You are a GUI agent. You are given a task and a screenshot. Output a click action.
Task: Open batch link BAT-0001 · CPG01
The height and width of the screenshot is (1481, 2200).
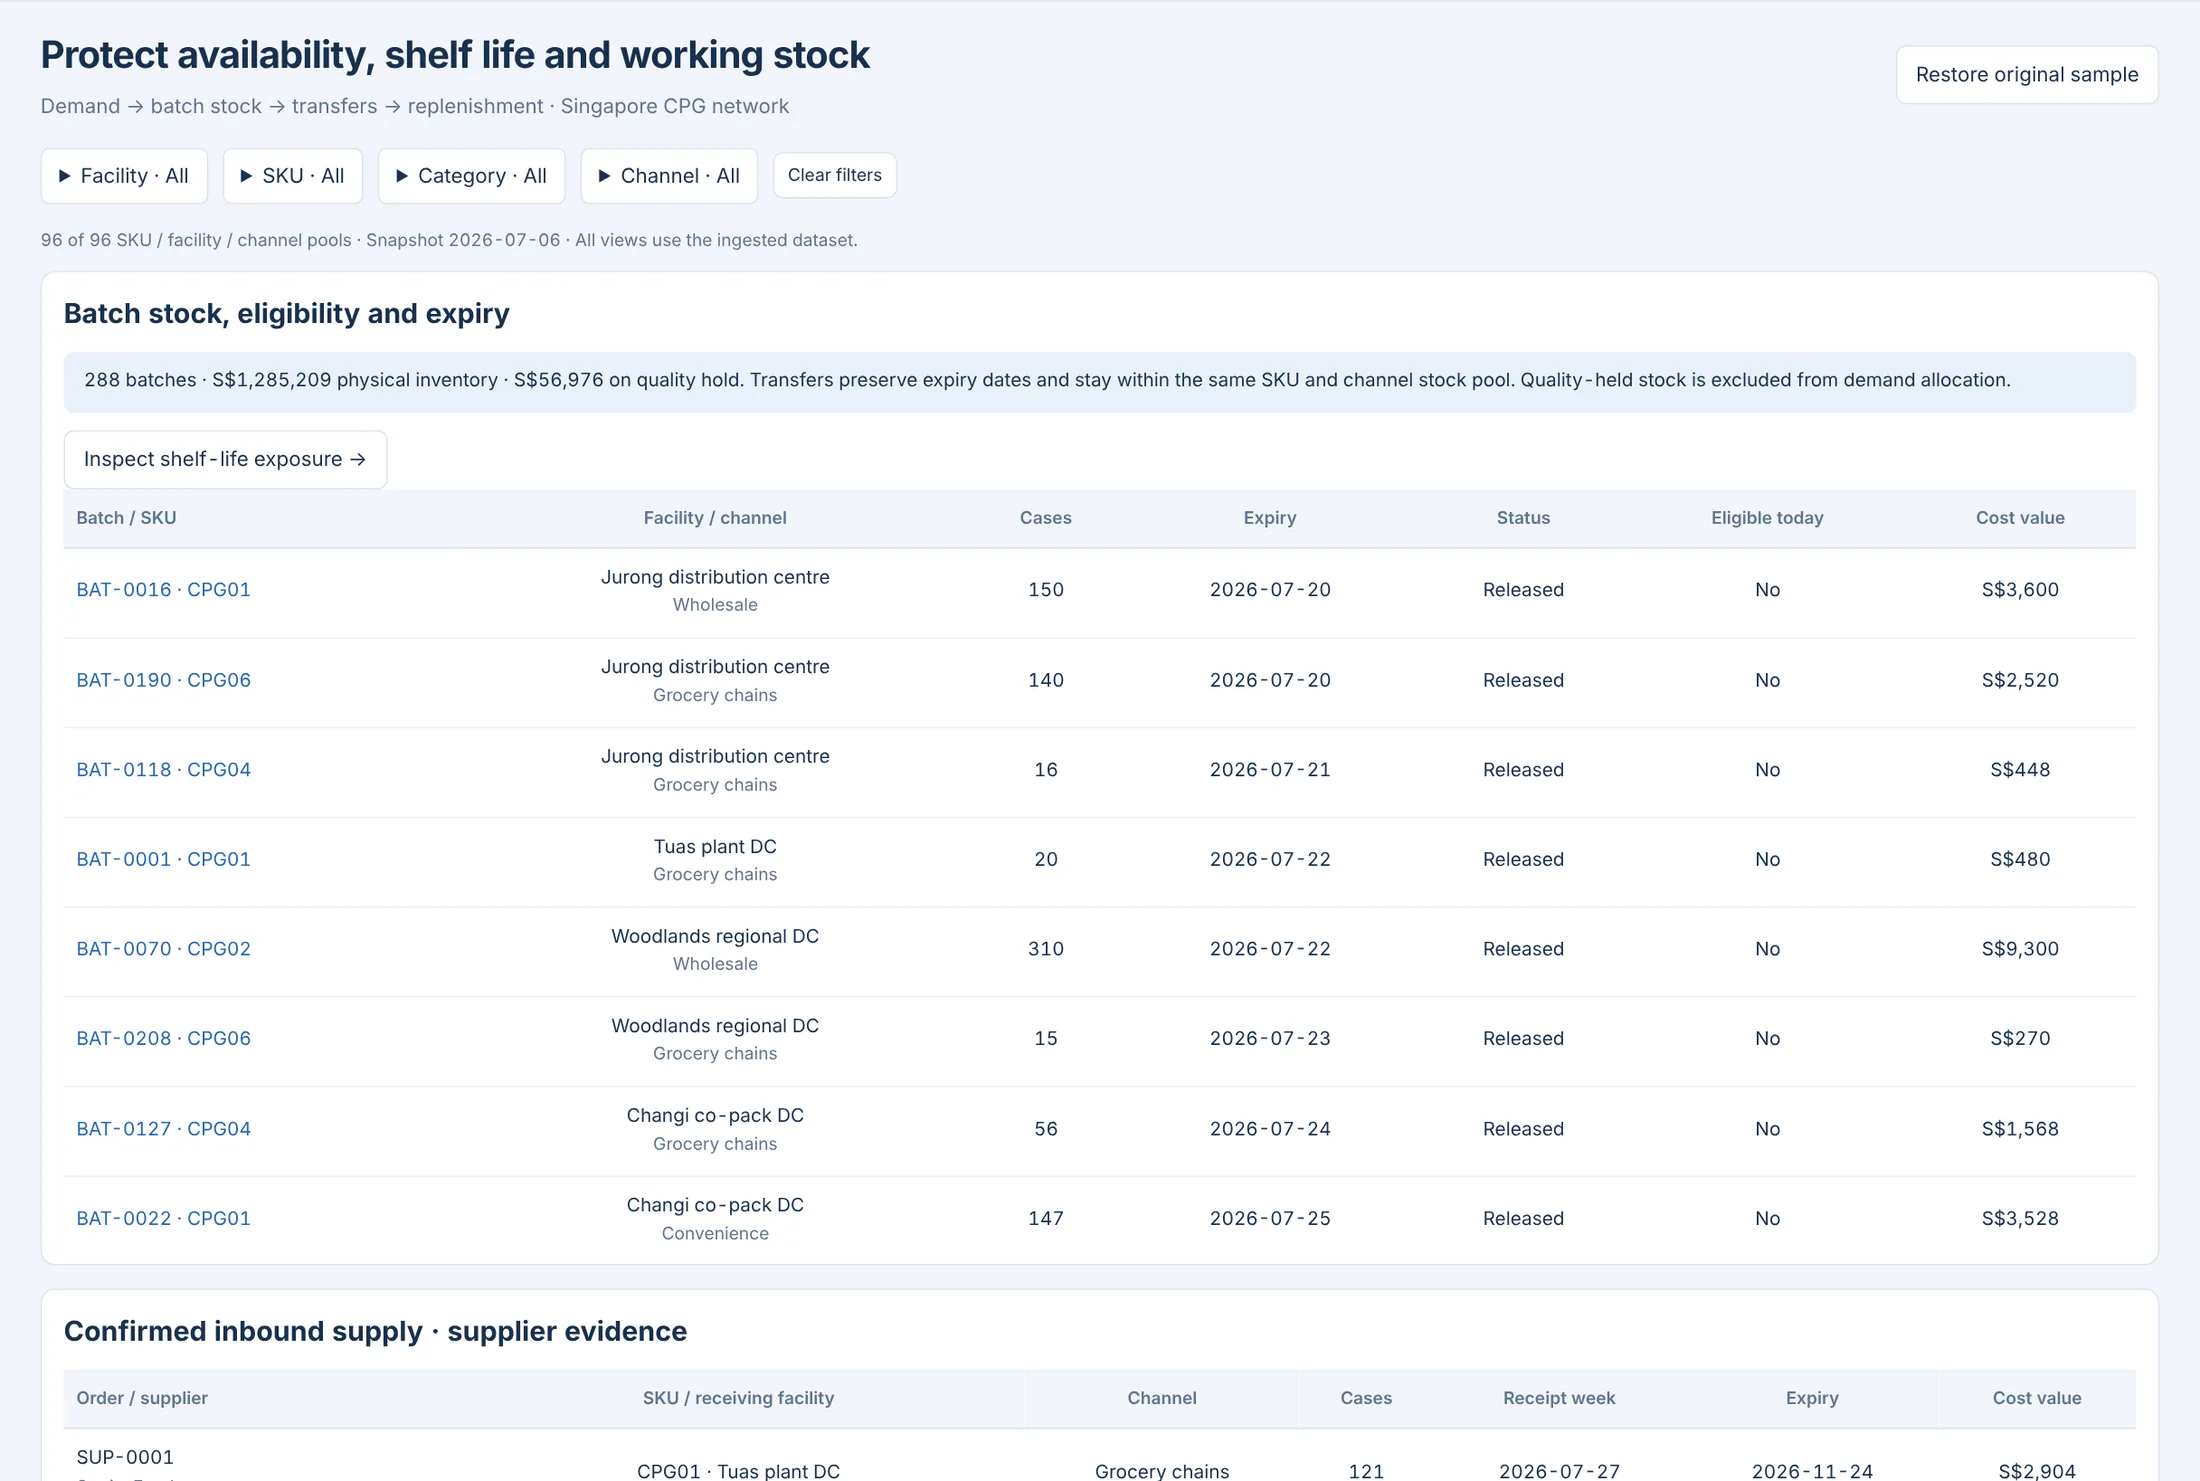pos(164,859)
